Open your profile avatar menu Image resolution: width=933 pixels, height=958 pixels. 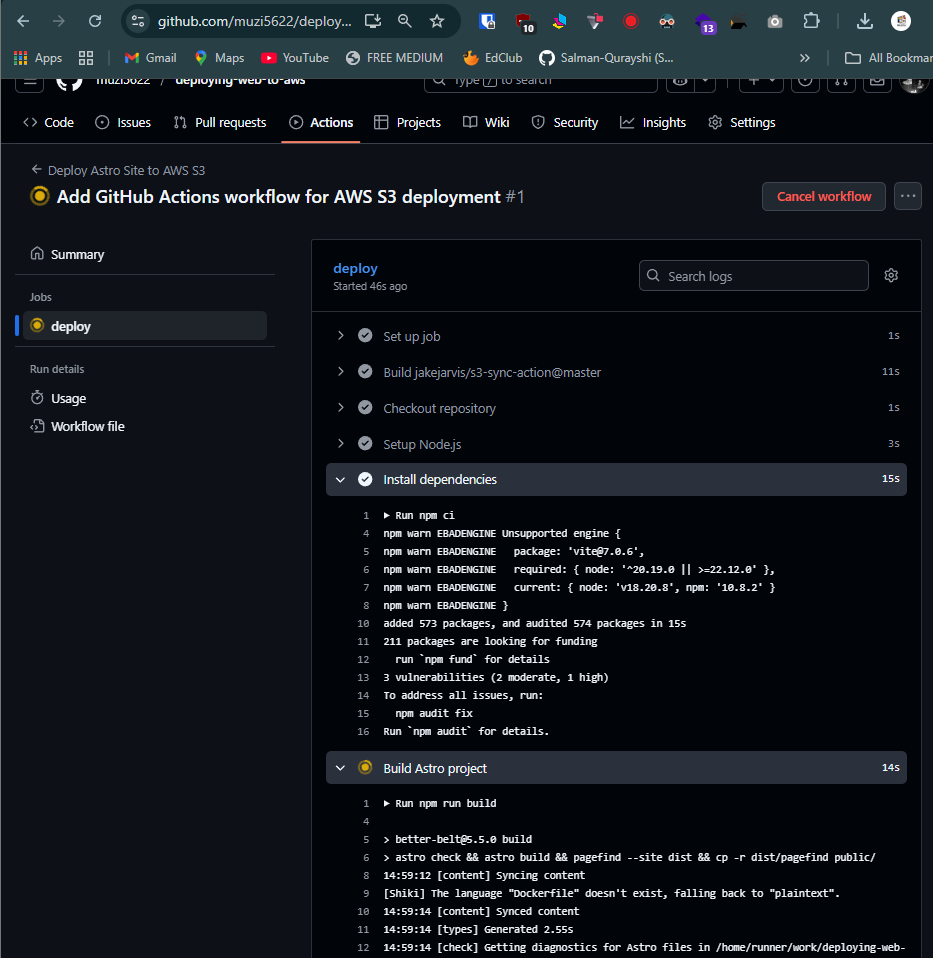(913, 84)
